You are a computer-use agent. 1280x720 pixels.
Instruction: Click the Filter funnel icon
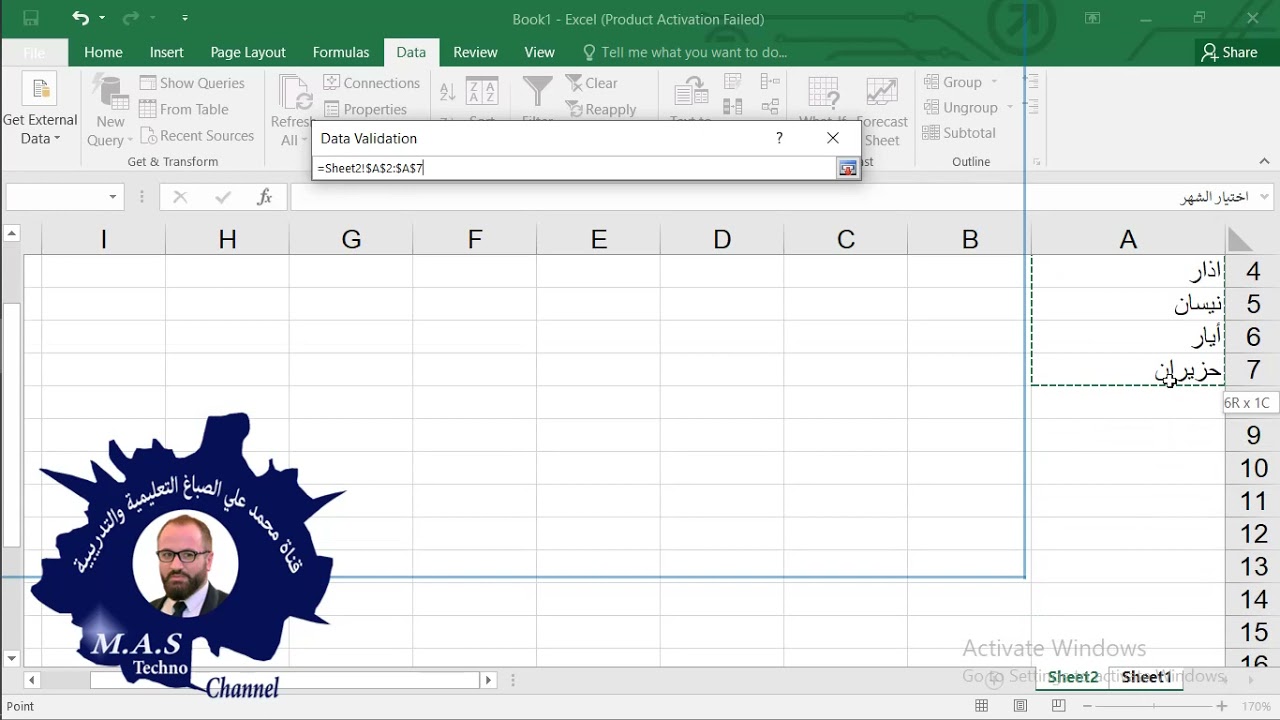[537, 92]
